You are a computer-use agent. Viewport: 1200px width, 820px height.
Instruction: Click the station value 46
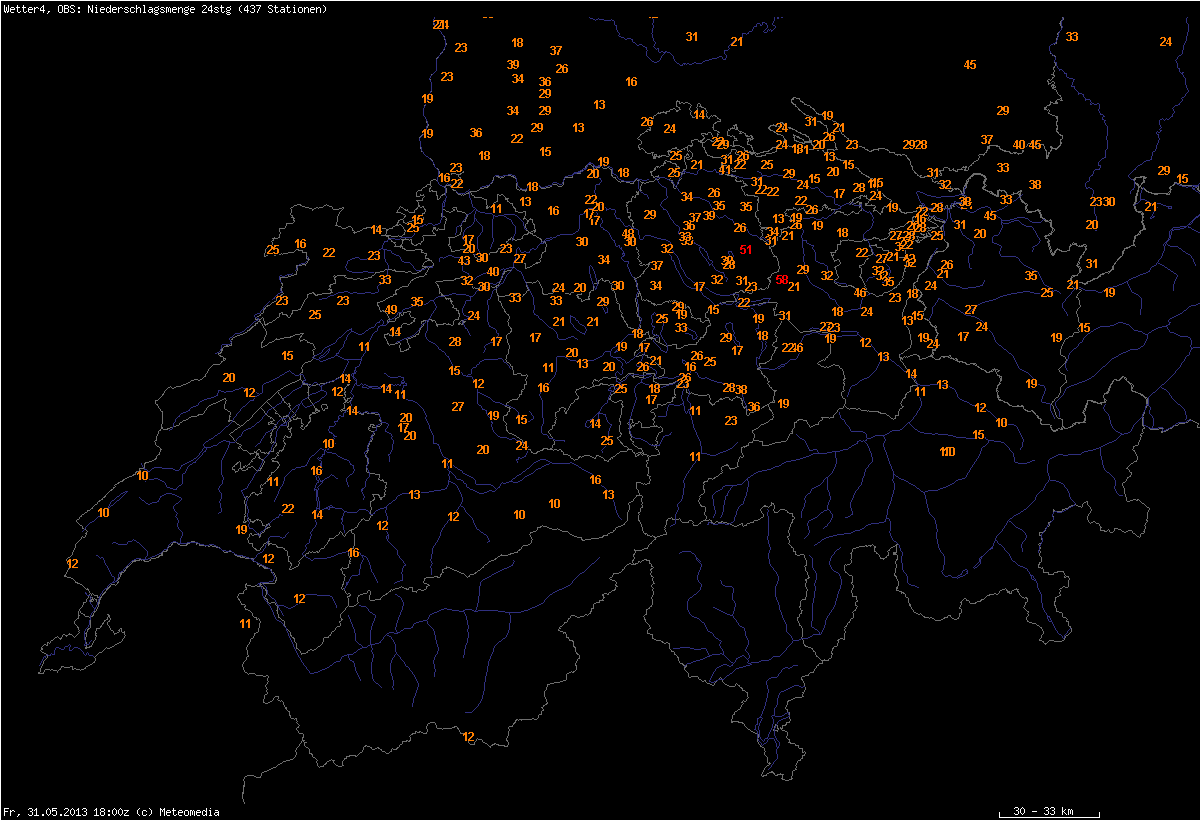[860, 293]
